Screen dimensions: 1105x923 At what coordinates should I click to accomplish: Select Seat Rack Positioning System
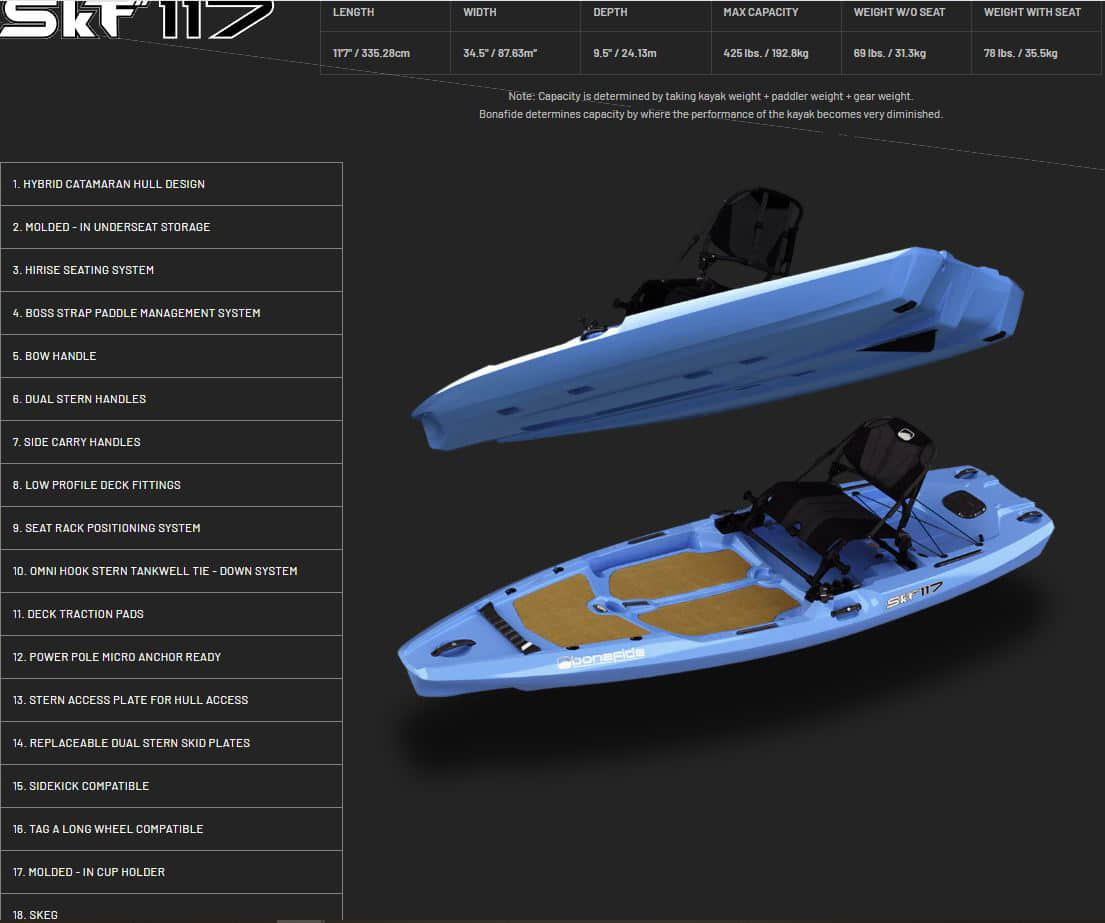171,528
